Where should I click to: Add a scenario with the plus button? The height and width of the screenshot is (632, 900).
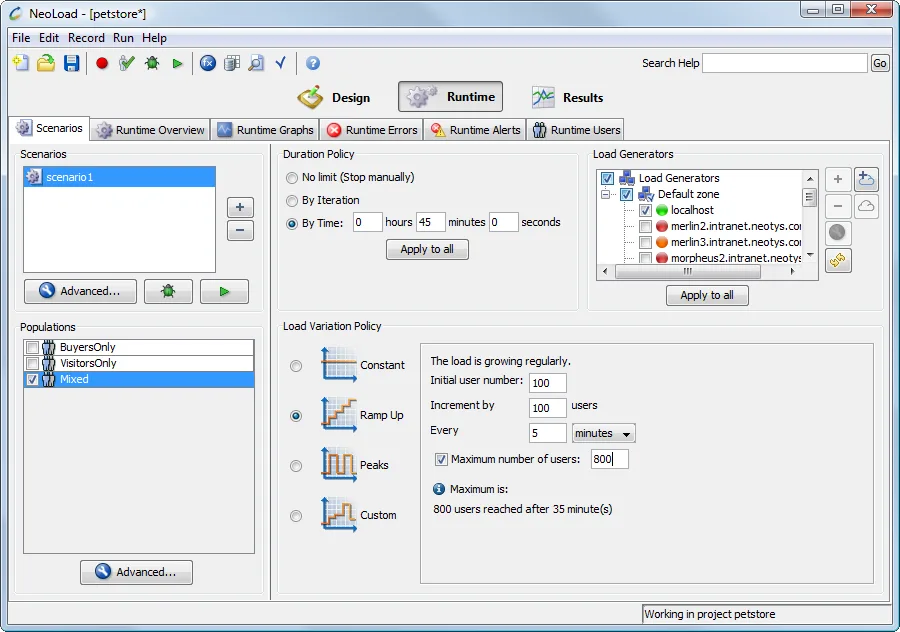coord(240,207)
